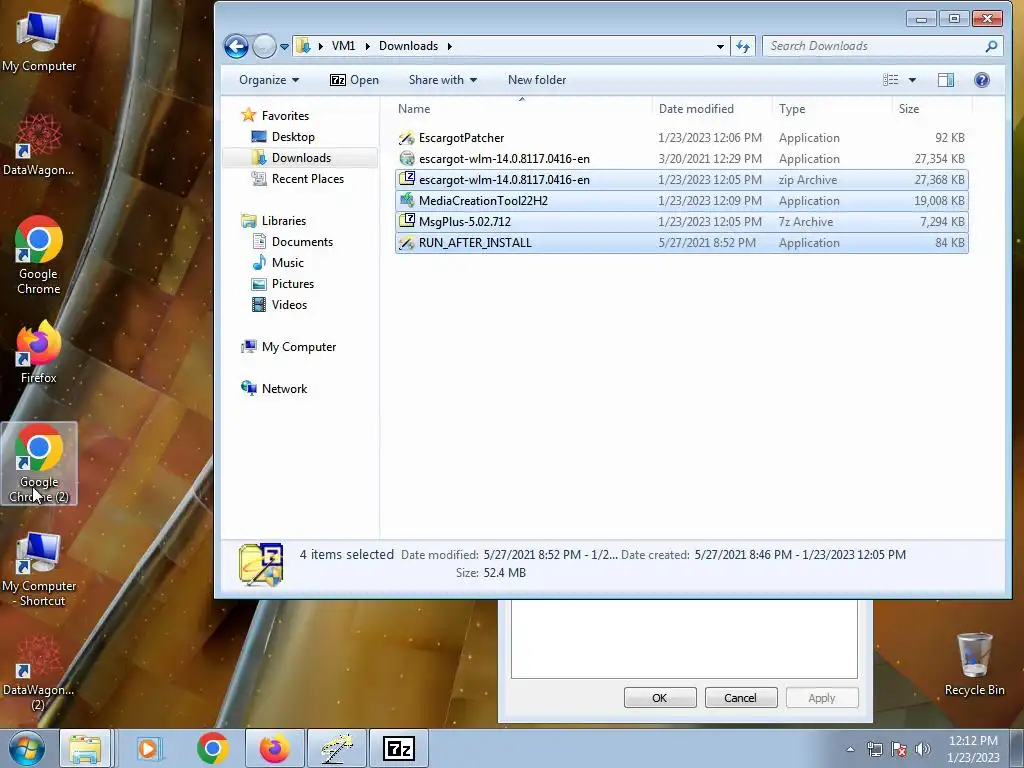Select the MsgPlus-5.02.712 archive
The height and width of the screenshot is (768, 1024).
click(x=681, y=221)
